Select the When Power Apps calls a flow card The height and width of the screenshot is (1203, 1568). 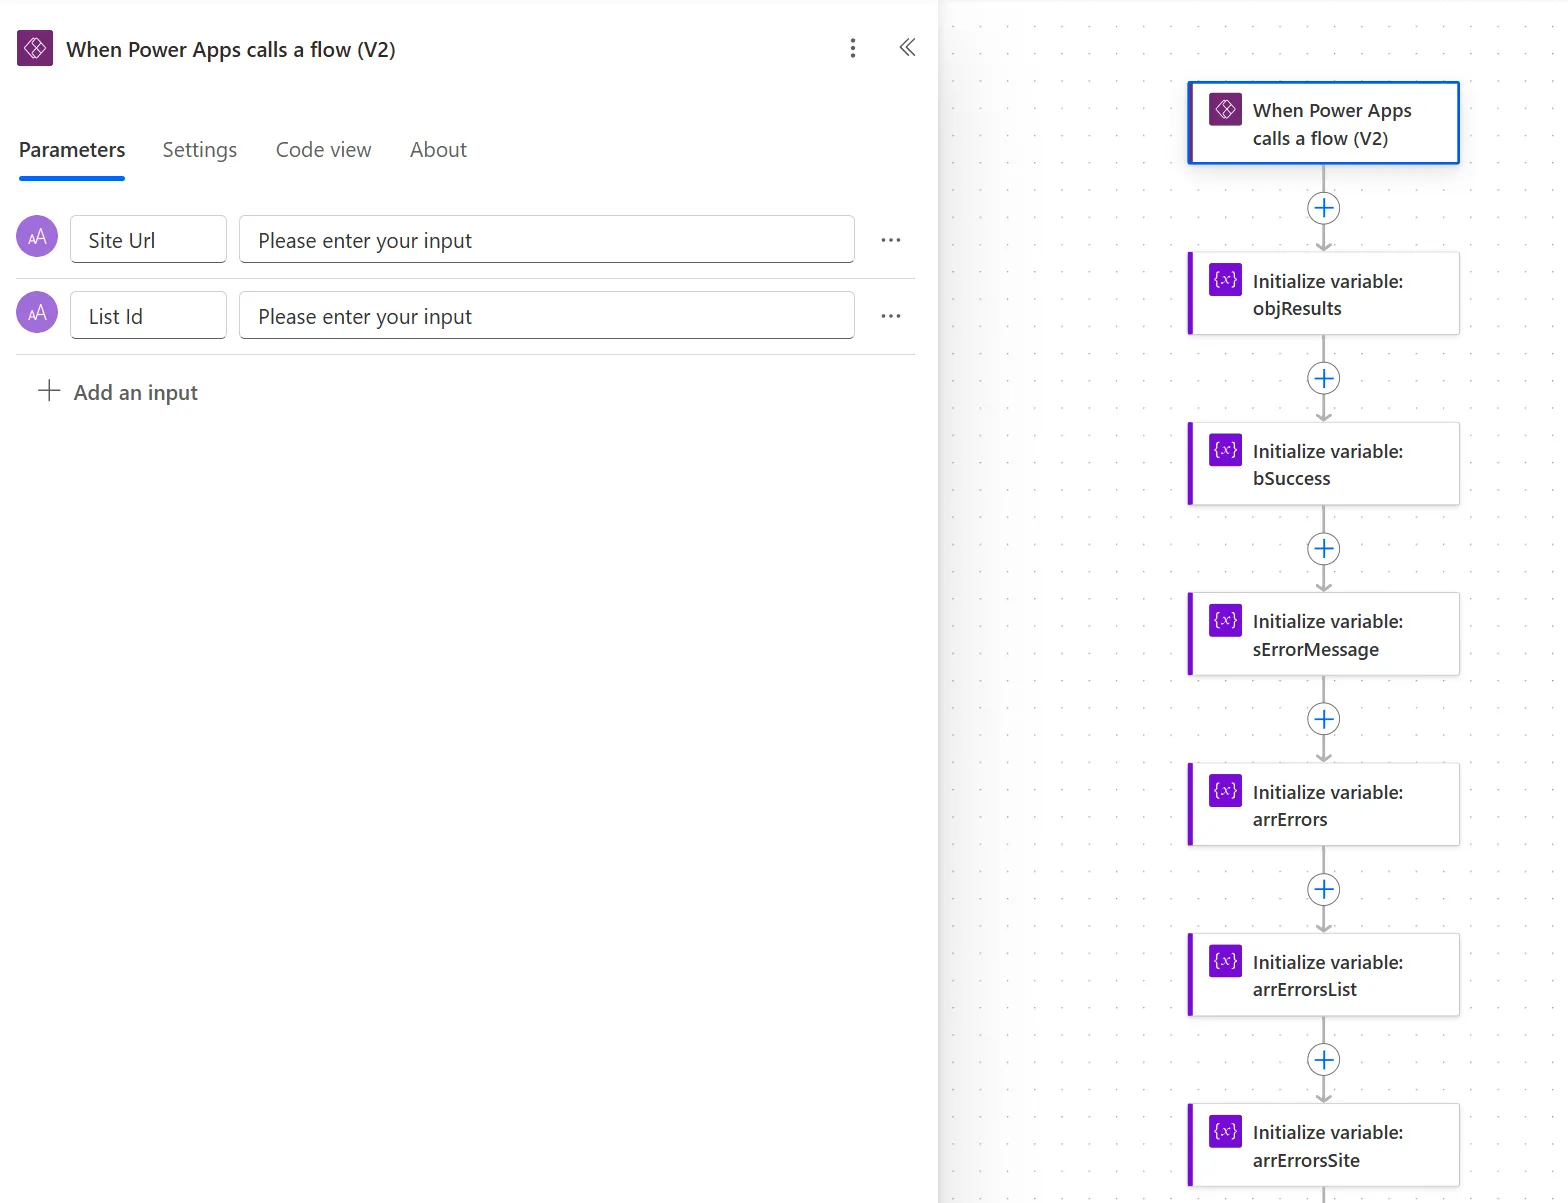pyautogui.click(x=1324, y=123)
